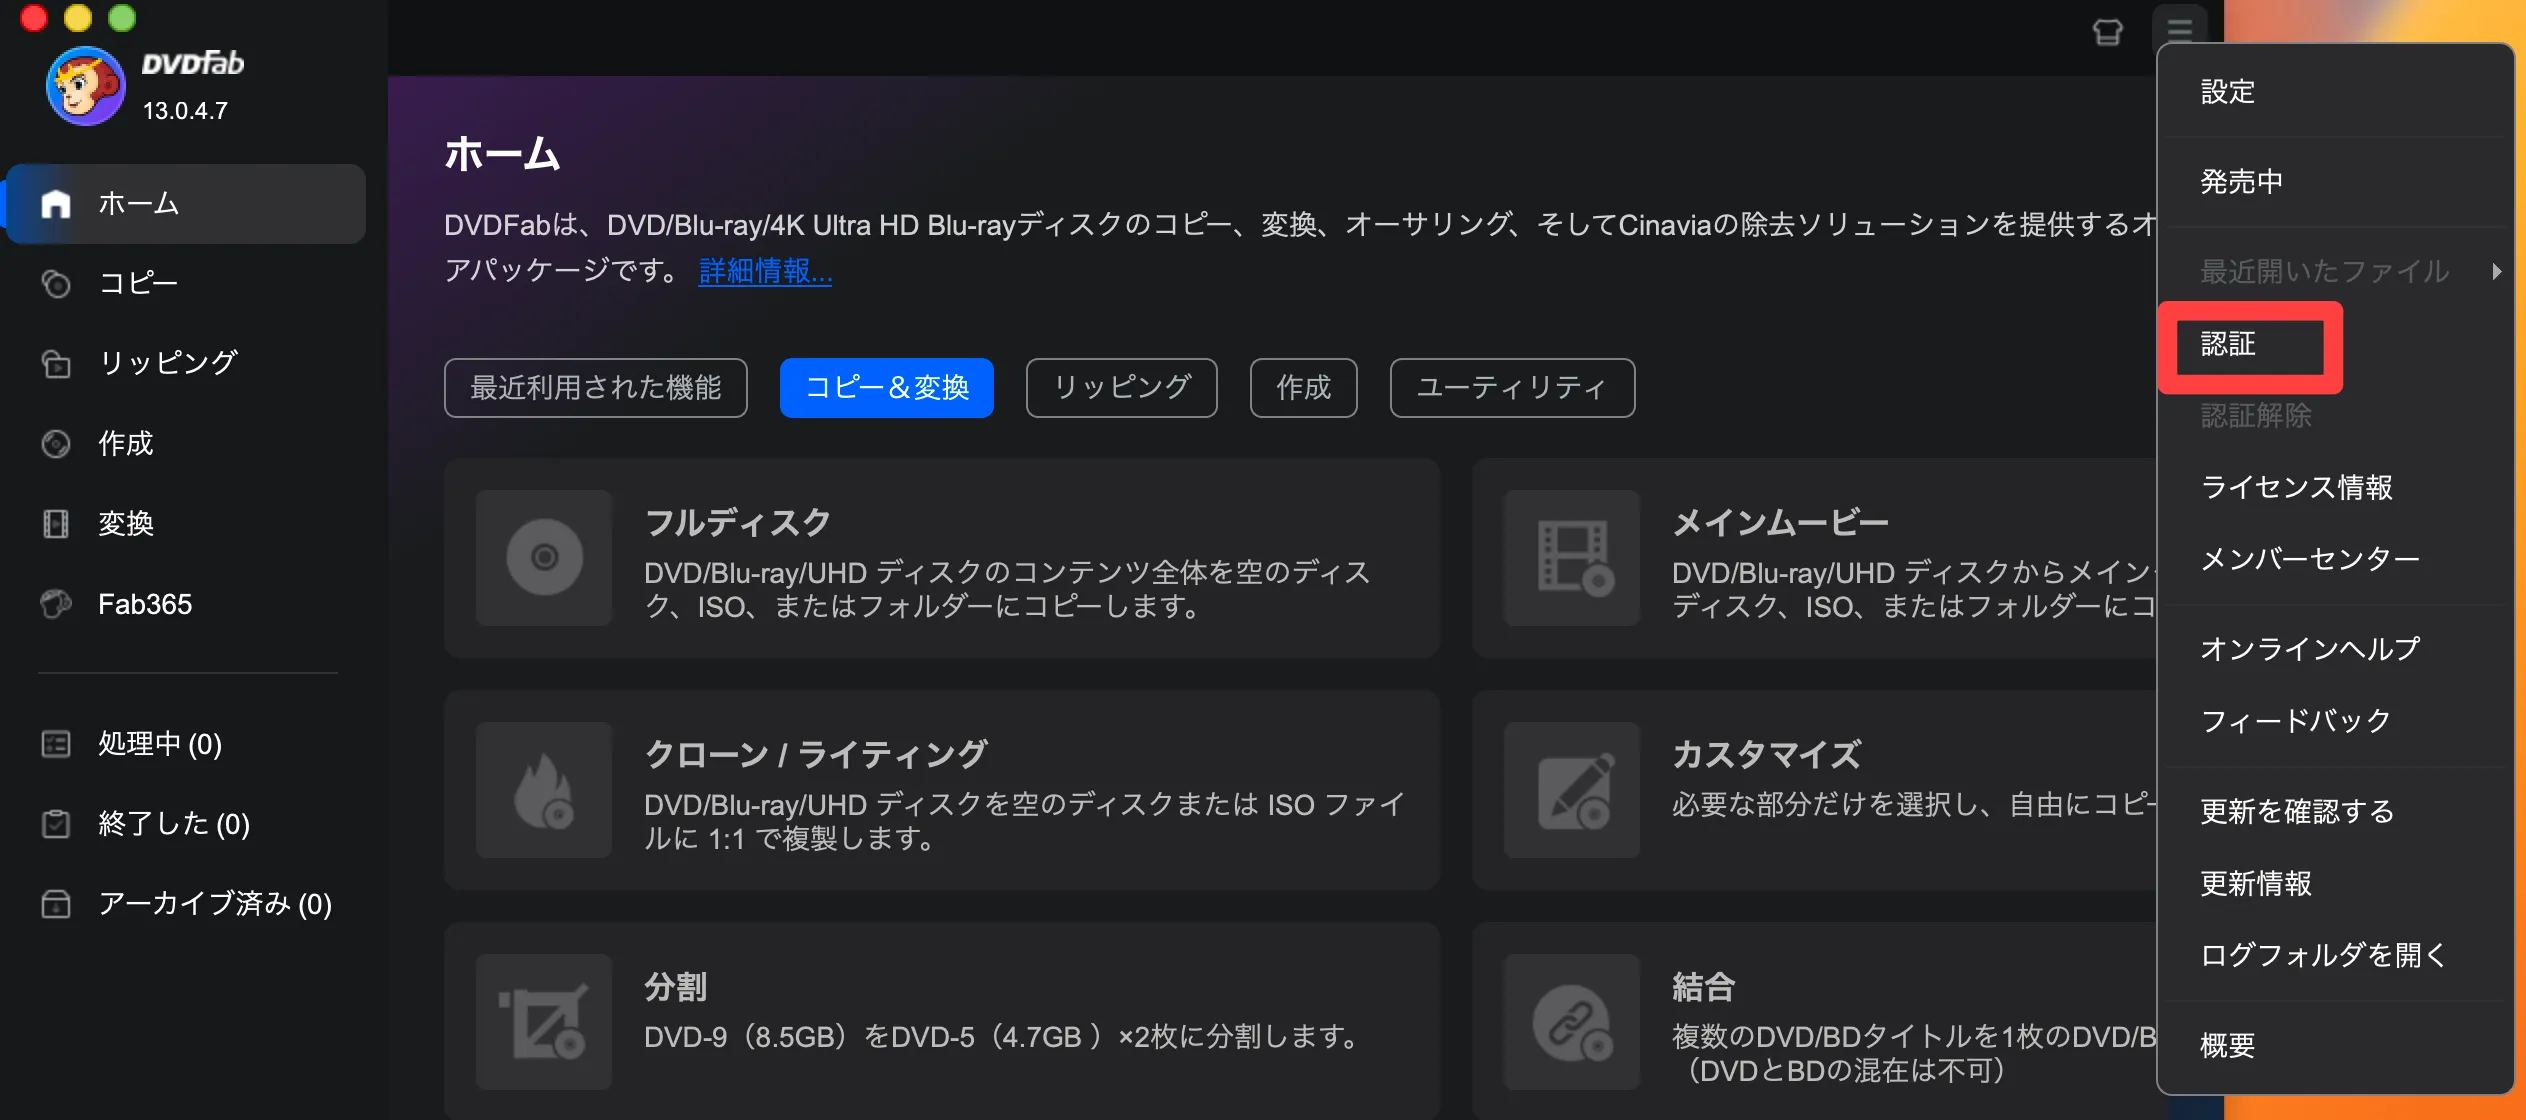Click the 最近利用された機能 button
2526x1120 pixels.
click(595, 388)
